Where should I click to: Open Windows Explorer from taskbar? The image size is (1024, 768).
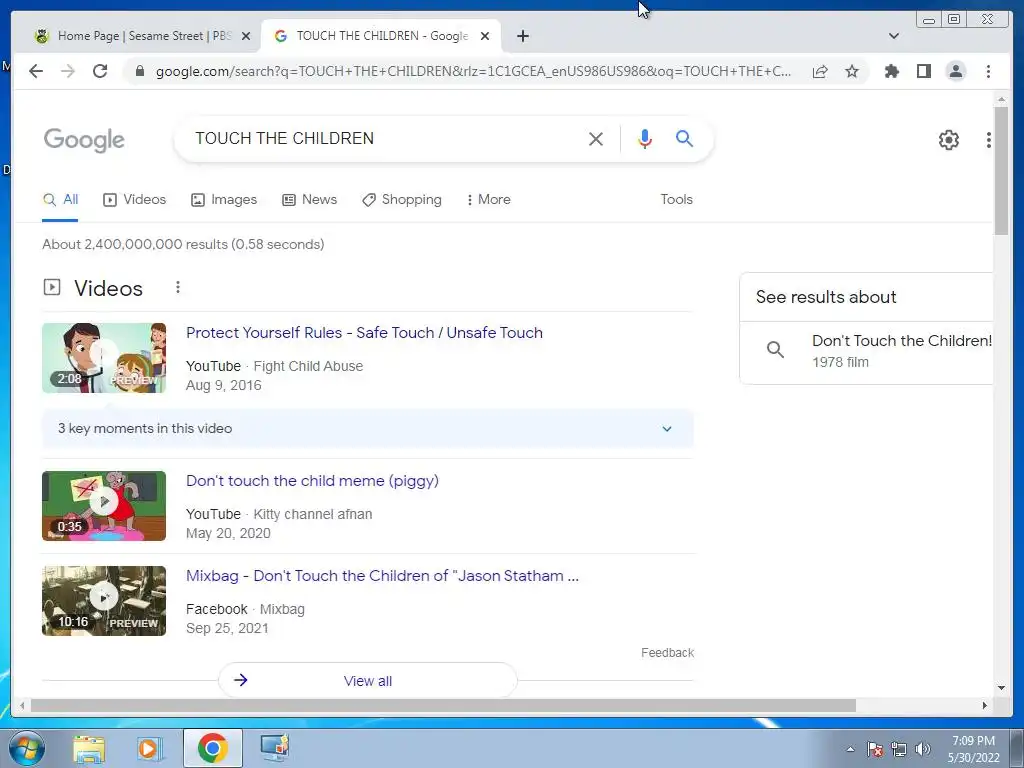[89, 748]
